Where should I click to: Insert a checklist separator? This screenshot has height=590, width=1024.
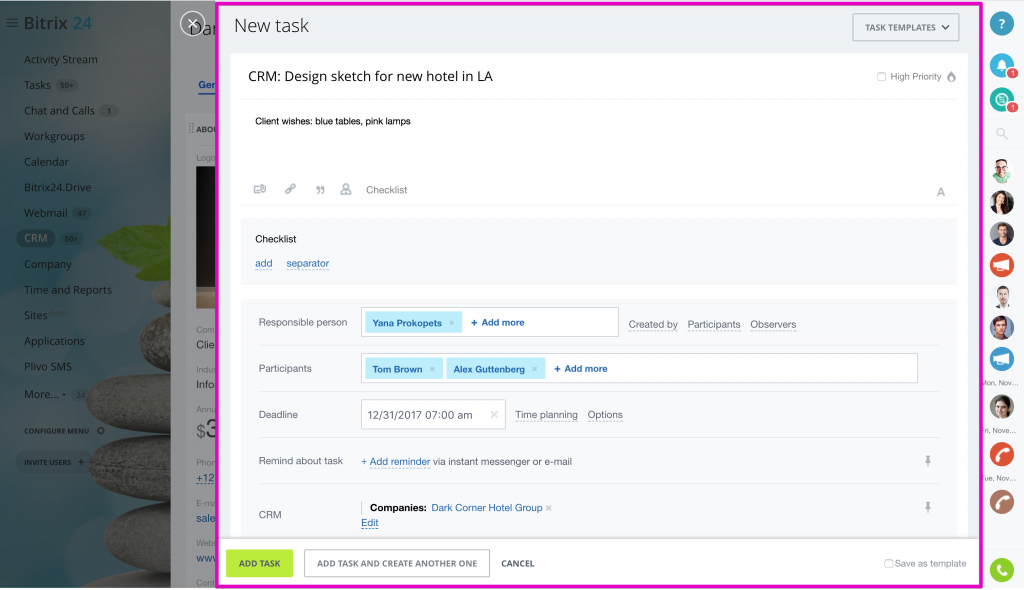[308, 263]
